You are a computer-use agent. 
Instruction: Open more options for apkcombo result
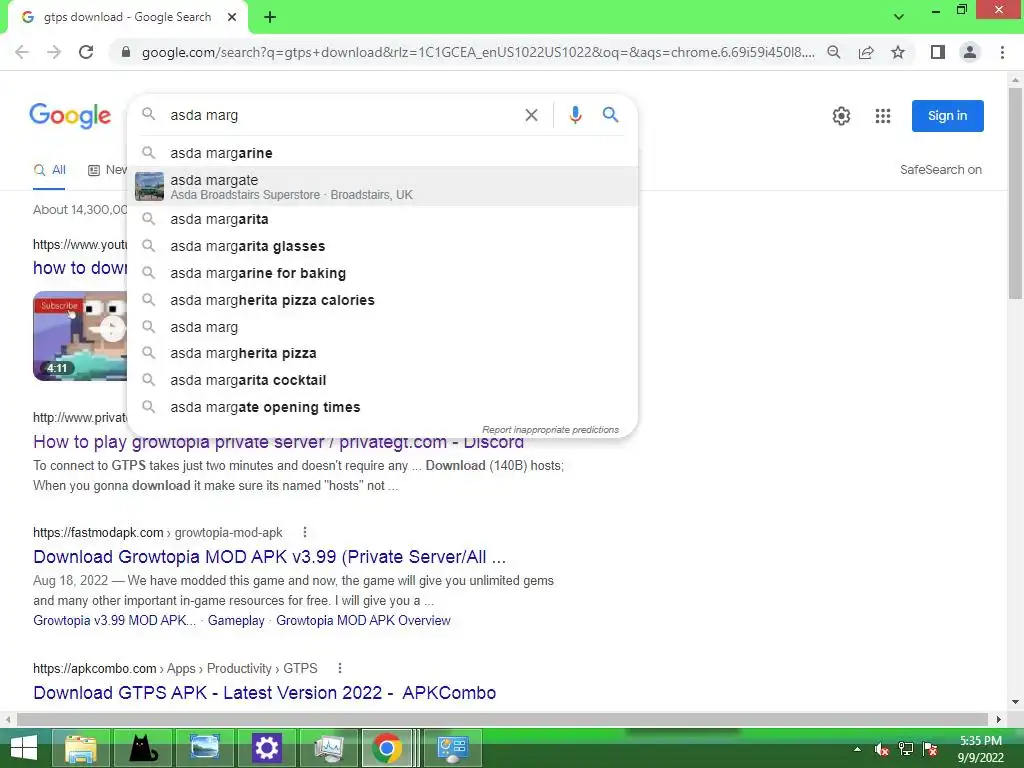point(340,668)
